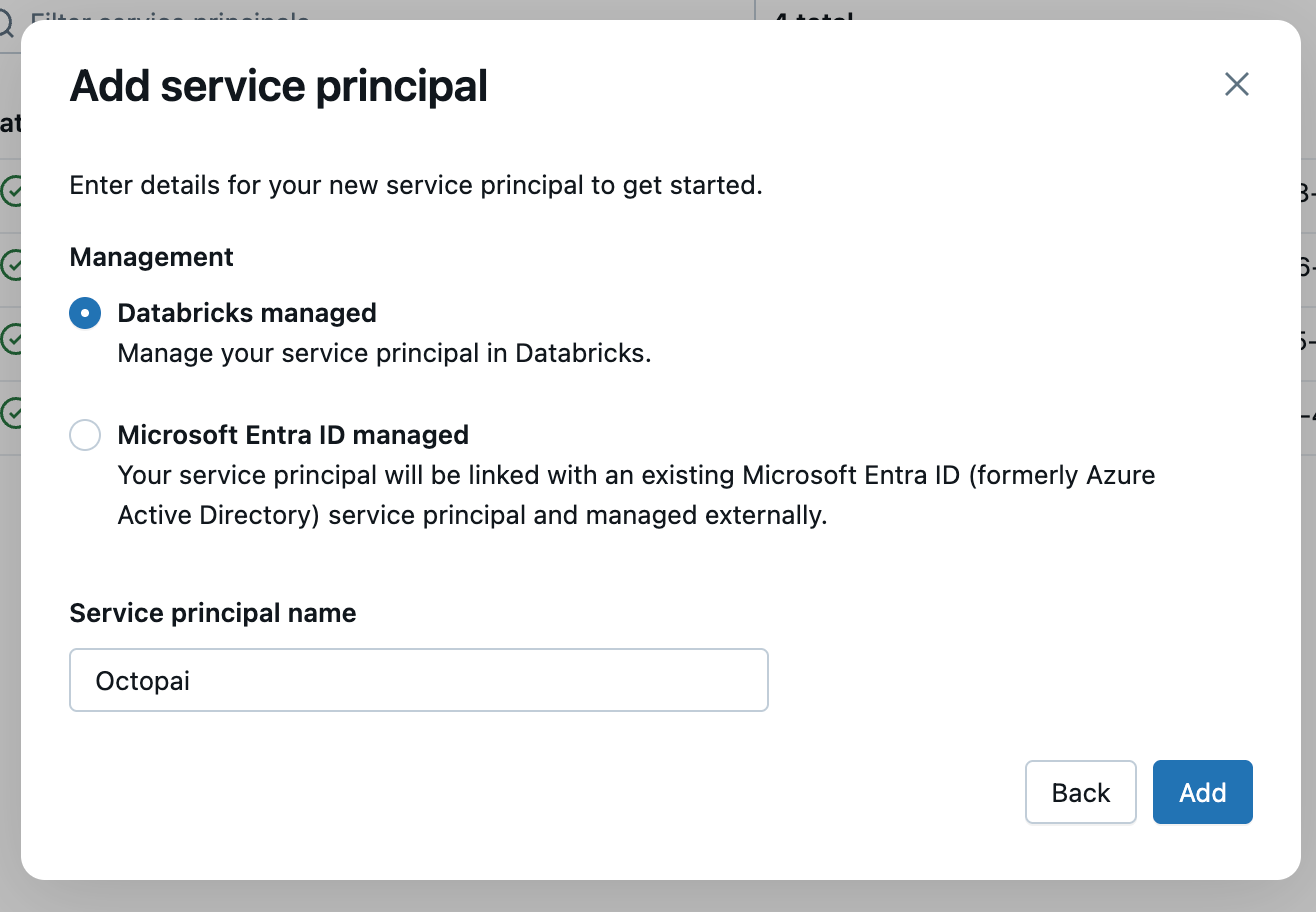Select the Databricks managed radio button
Image resolution: width=1316 pixels, height=912 pixels.
tap(85, 313)
